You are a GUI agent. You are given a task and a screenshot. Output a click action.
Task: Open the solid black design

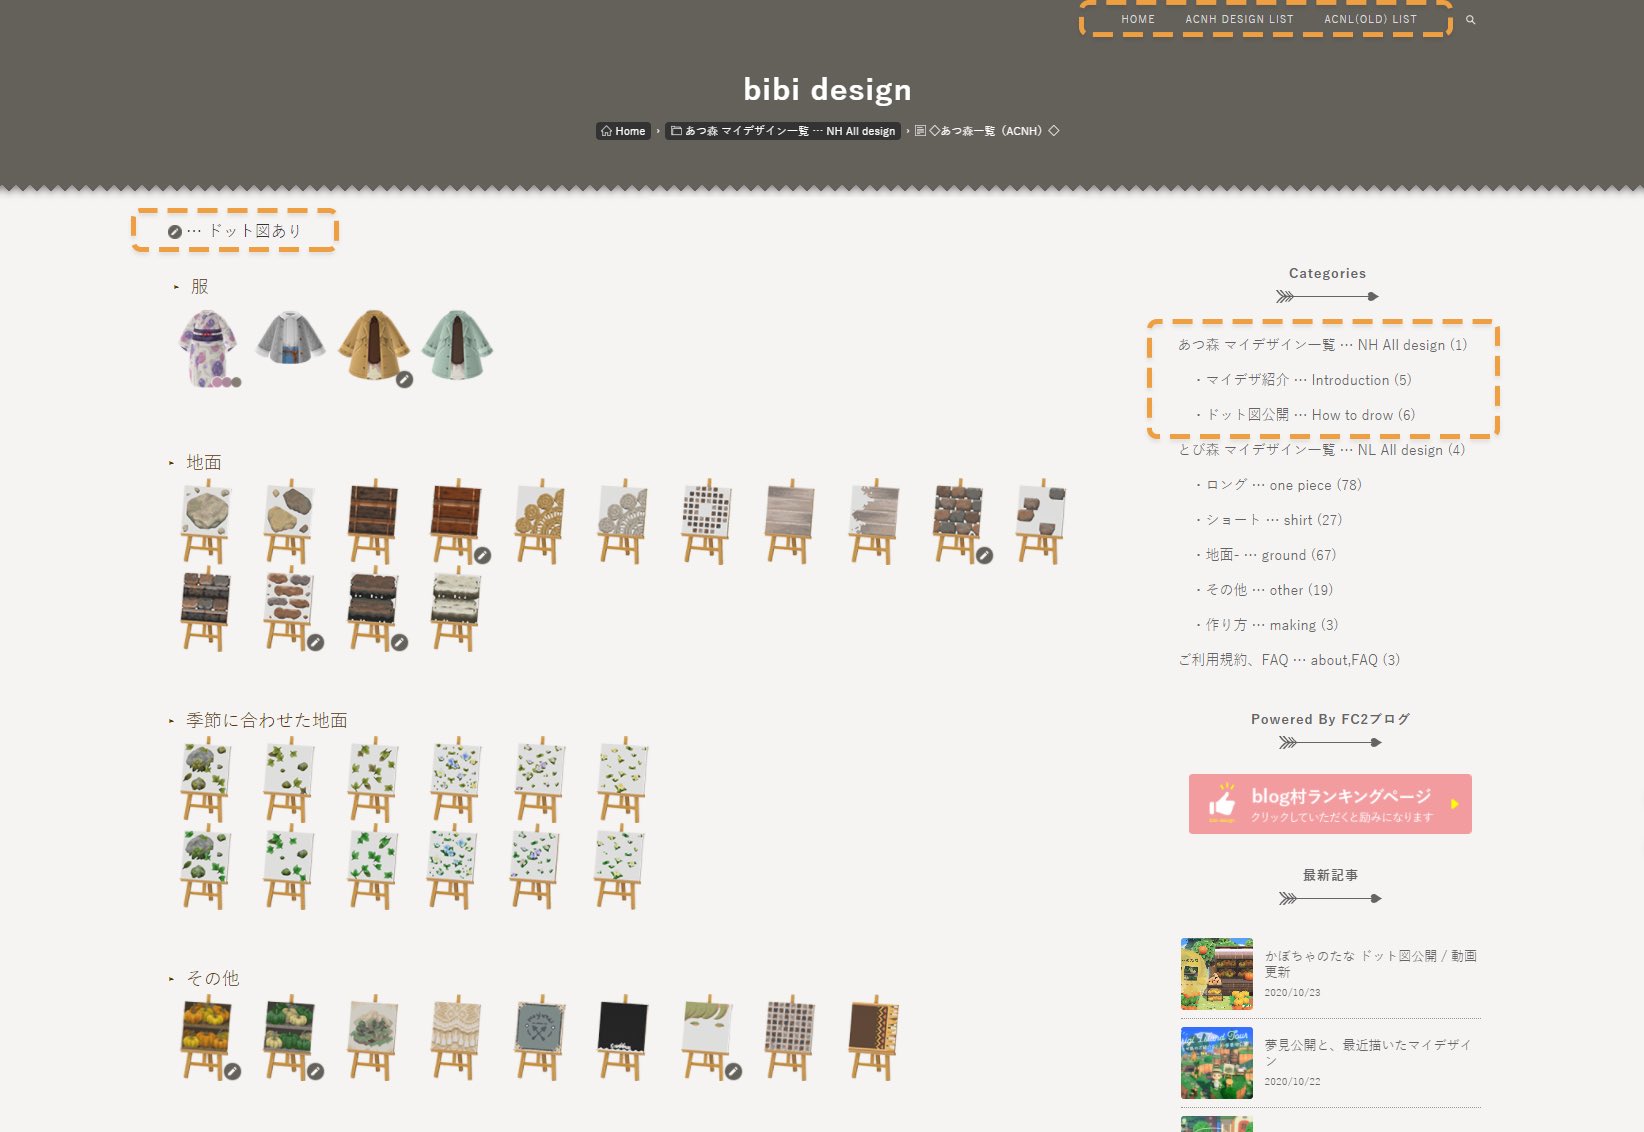(623, 1037)
